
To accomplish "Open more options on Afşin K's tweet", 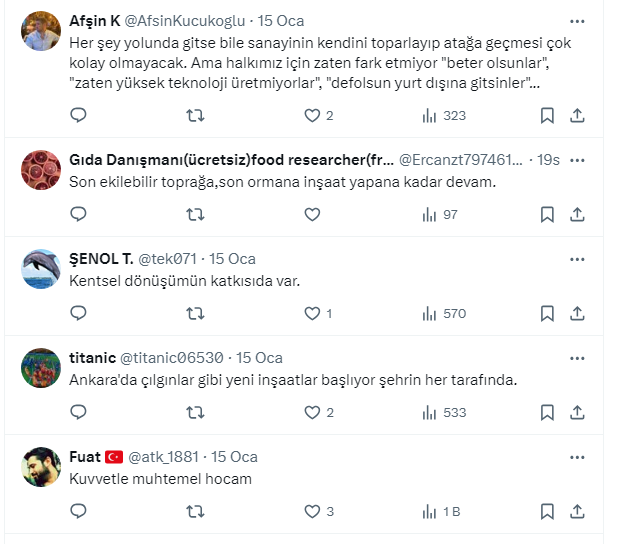I will point(577,21).
